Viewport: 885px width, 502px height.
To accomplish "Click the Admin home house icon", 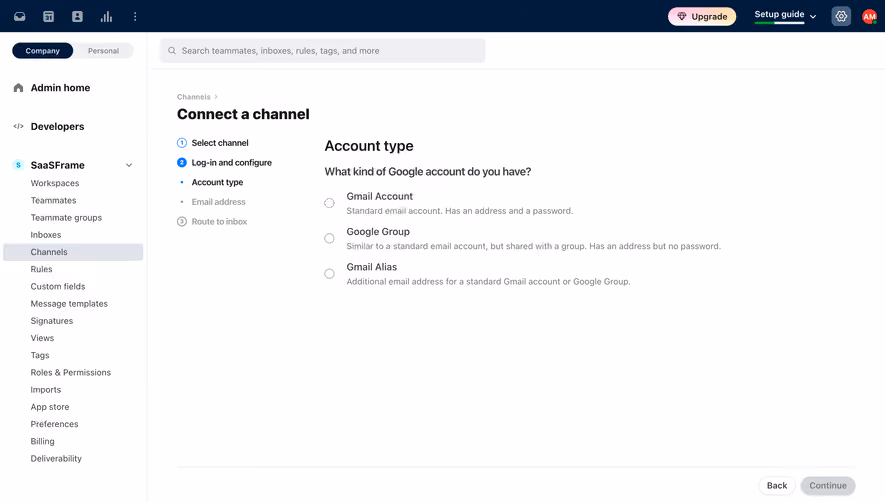I will click(x=19, y=88).
